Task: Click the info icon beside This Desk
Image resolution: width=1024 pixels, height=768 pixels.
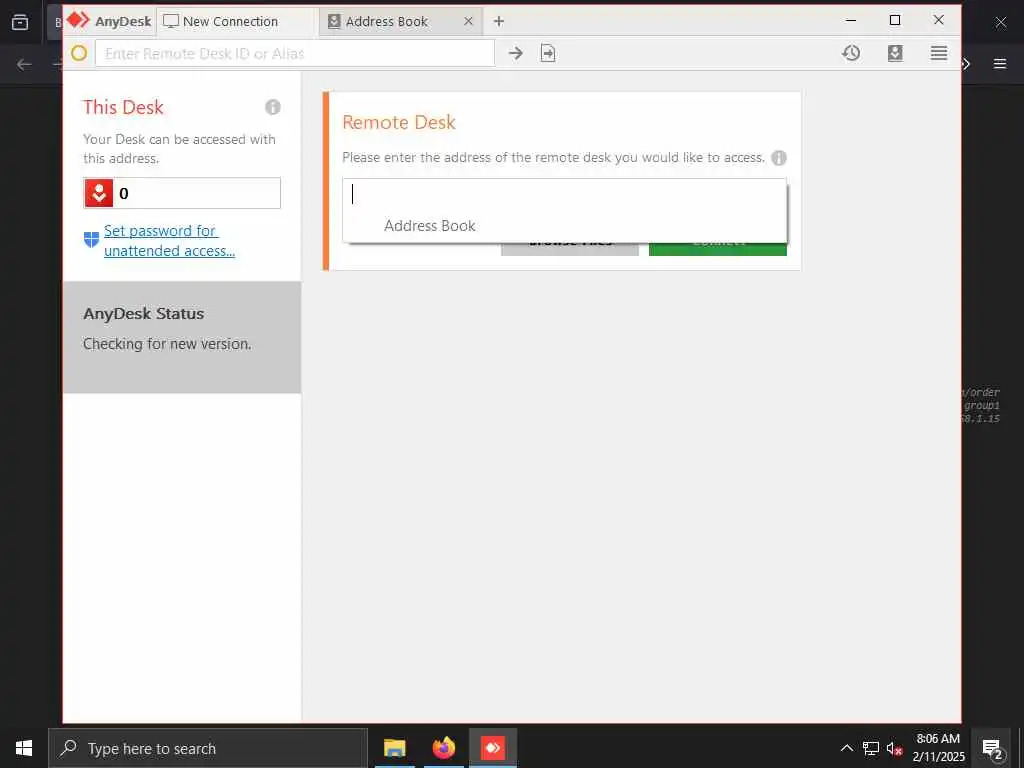Action: [x=272, y=107]
